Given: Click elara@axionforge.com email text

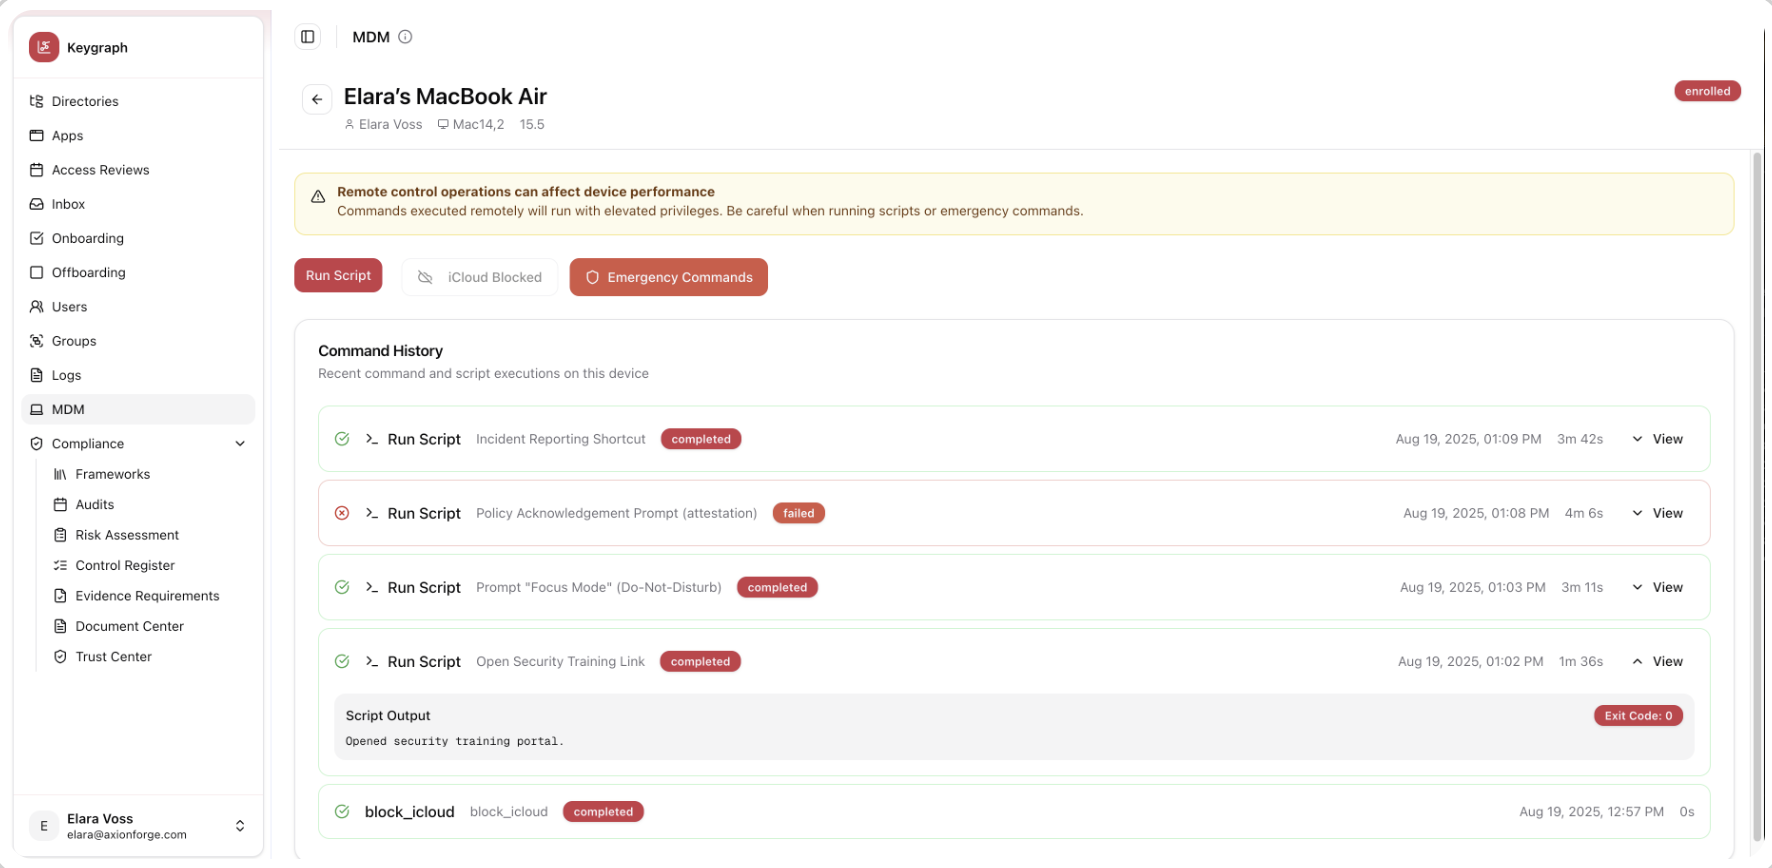Looking at the screenshot, I should (127, 835).
